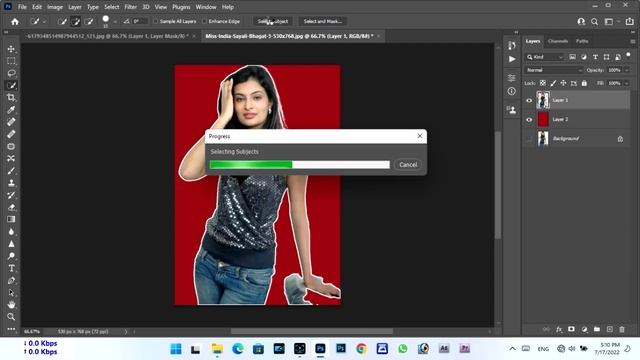This screenshot has width=640, height=360.
Task: Open the Kind filter dropdown
Action: click(544, 57)
